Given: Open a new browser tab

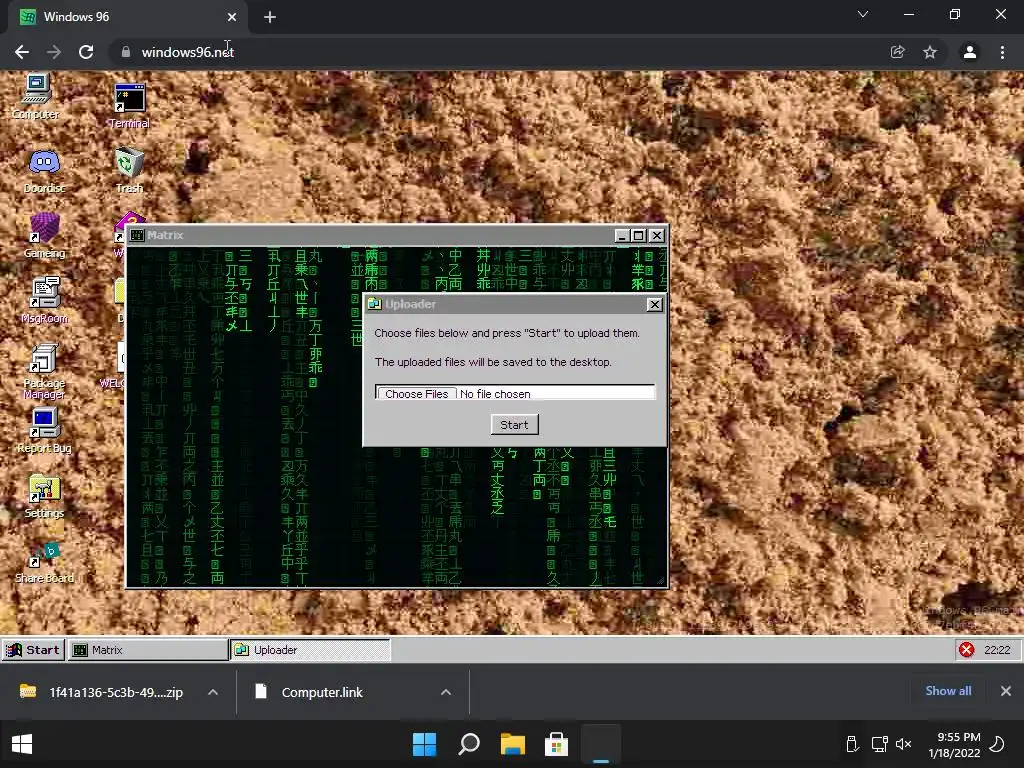Looking at the screenshot, I should pyautogui.click(x=270, y=17).
